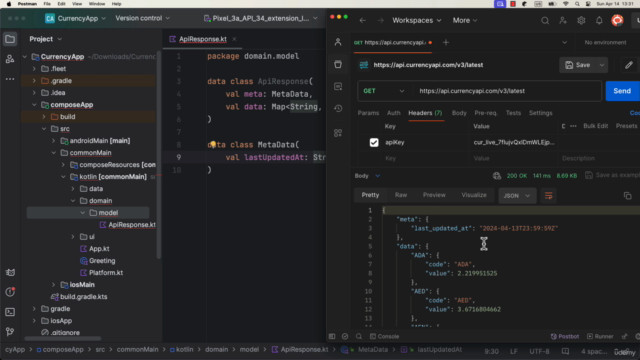Expand the .fleet folder

(x=34, y=69)
